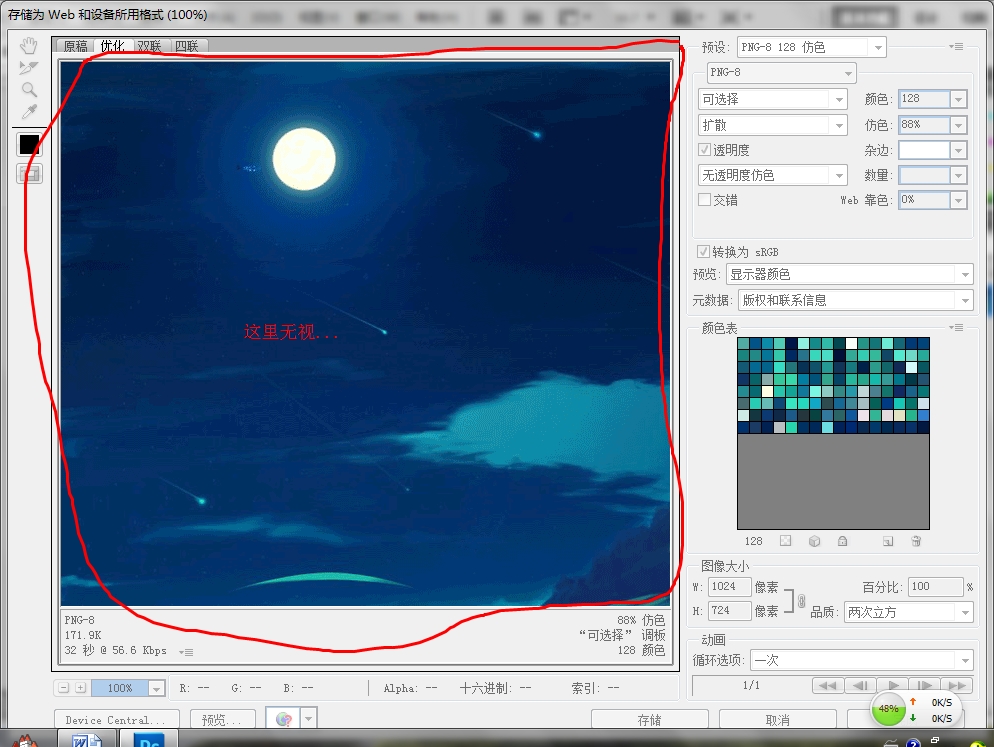Enable the 交错 checkbox
The width and height of the screenshot is (994, 747).
coord(704,200)
